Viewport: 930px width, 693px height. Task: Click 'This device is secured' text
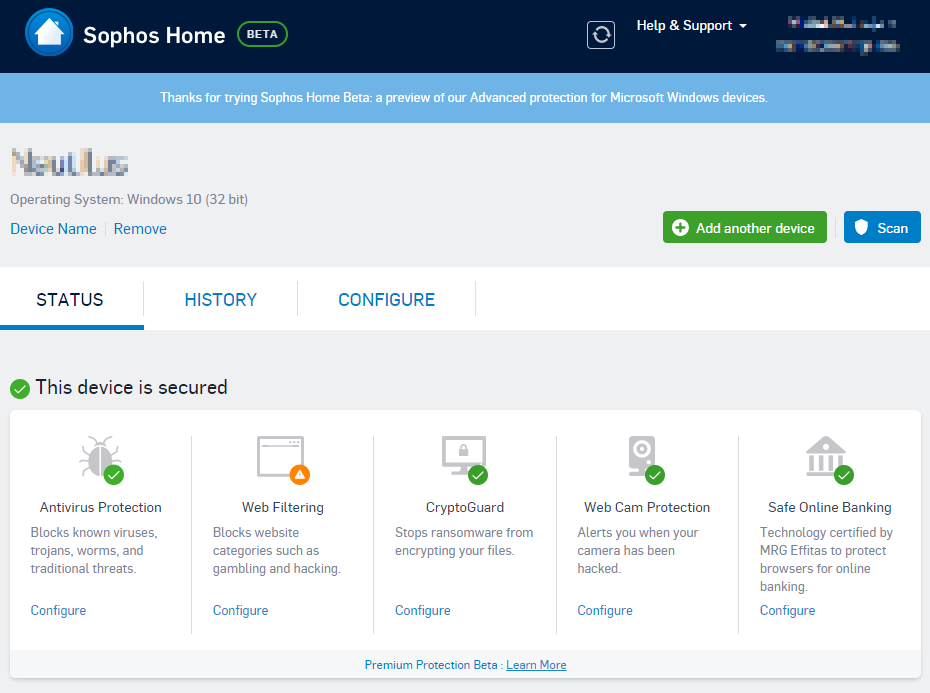[x=132, y=387]
